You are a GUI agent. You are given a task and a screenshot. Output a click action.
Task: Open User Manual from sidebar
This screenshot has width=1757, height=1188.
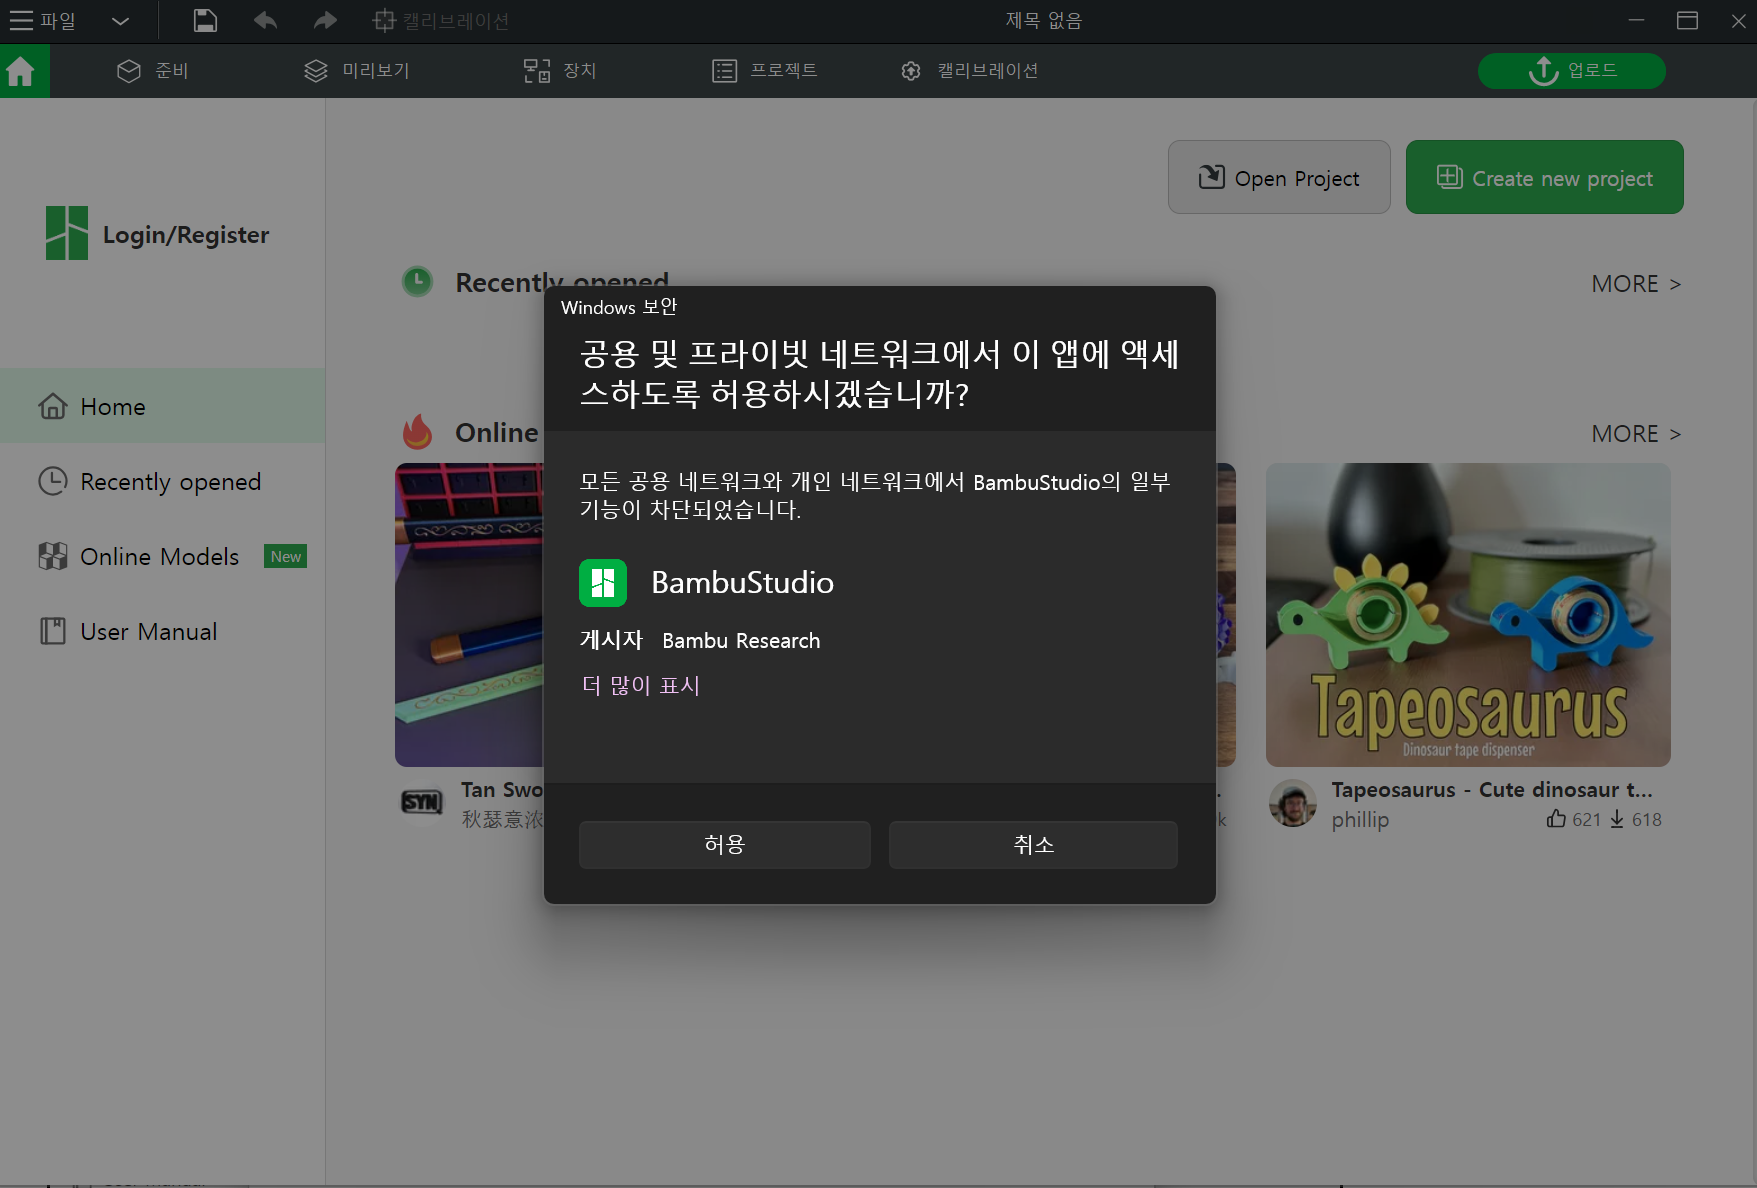coord(163,631)
